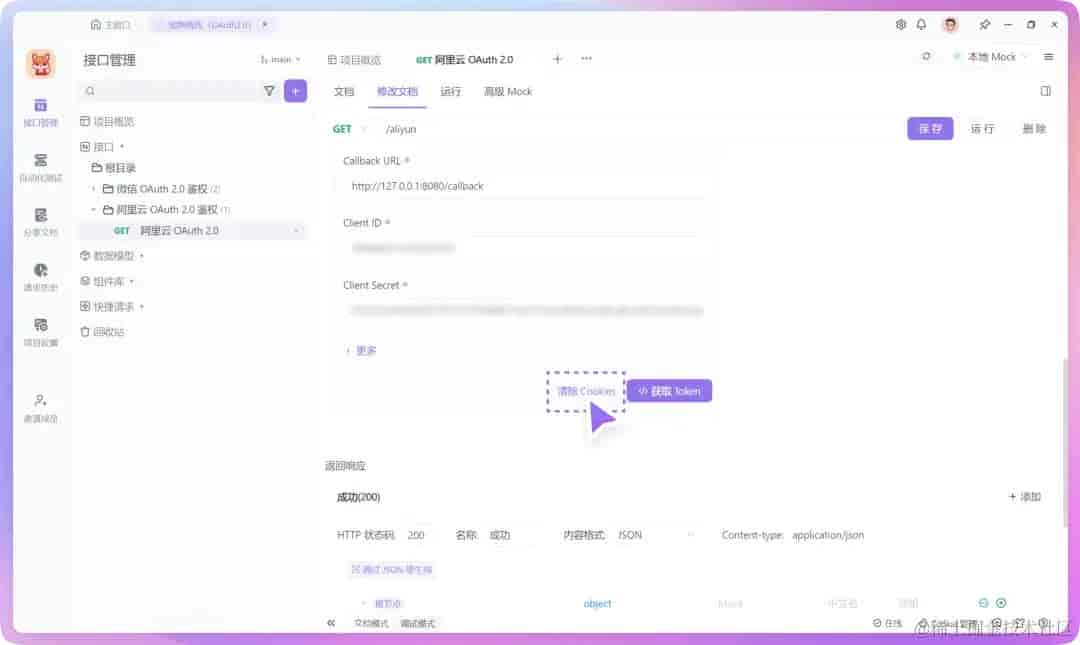The height and width of the screenshot is (645, 1080).
Task: Select the GET 阿里云 OAuth 2.0 tab
Action: click(465, 60)
